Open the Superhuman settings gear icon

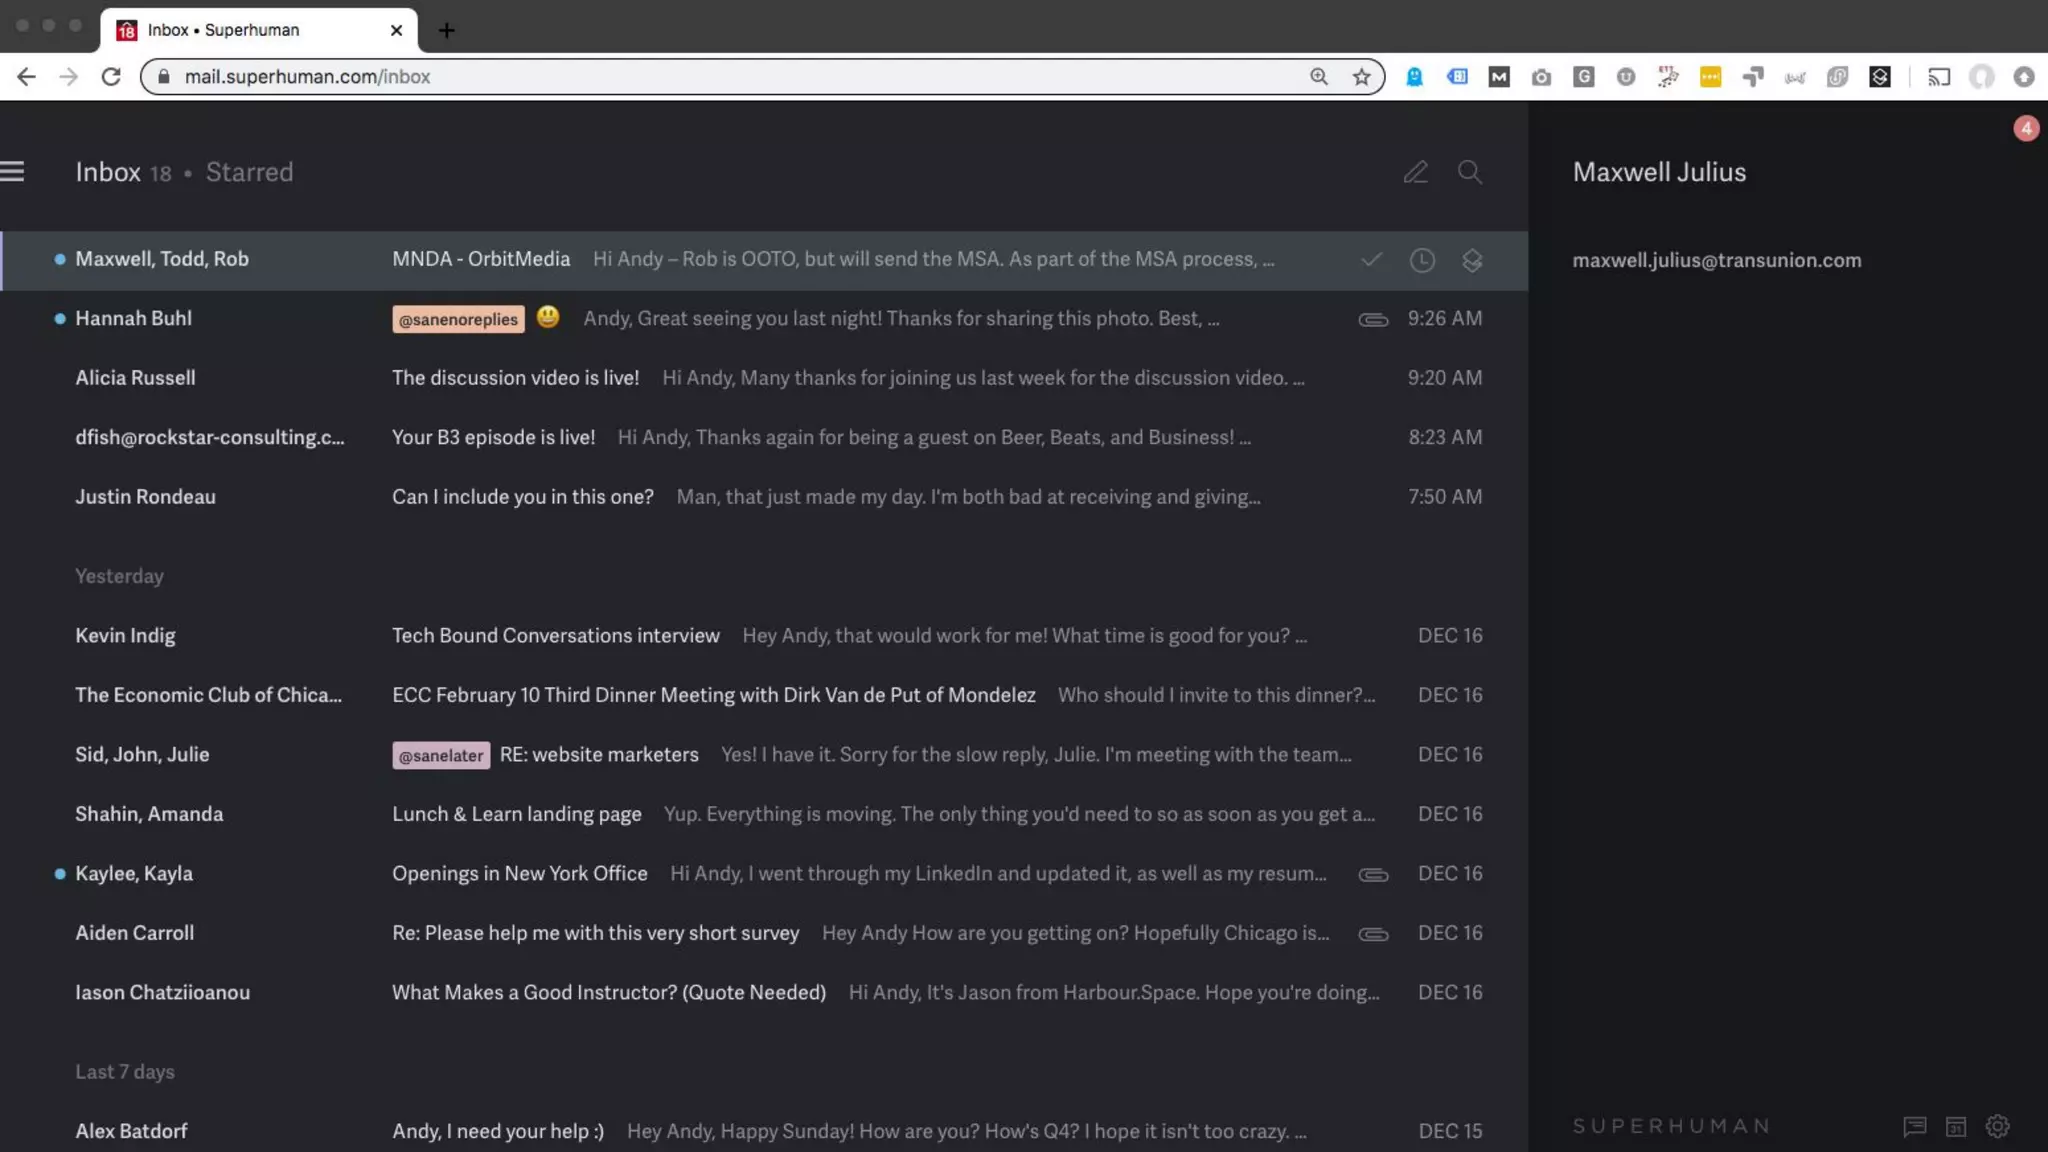[x=1998, y=1127]
